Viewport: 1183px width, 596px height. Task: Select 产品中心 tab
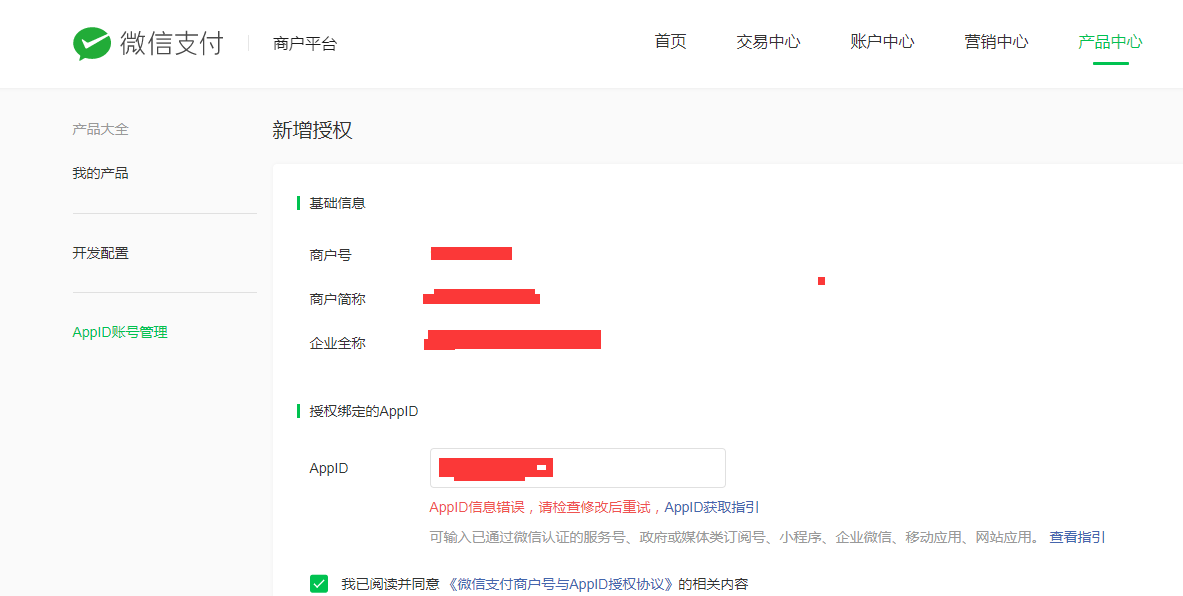pyautogui.click(x=1110, y=41)
